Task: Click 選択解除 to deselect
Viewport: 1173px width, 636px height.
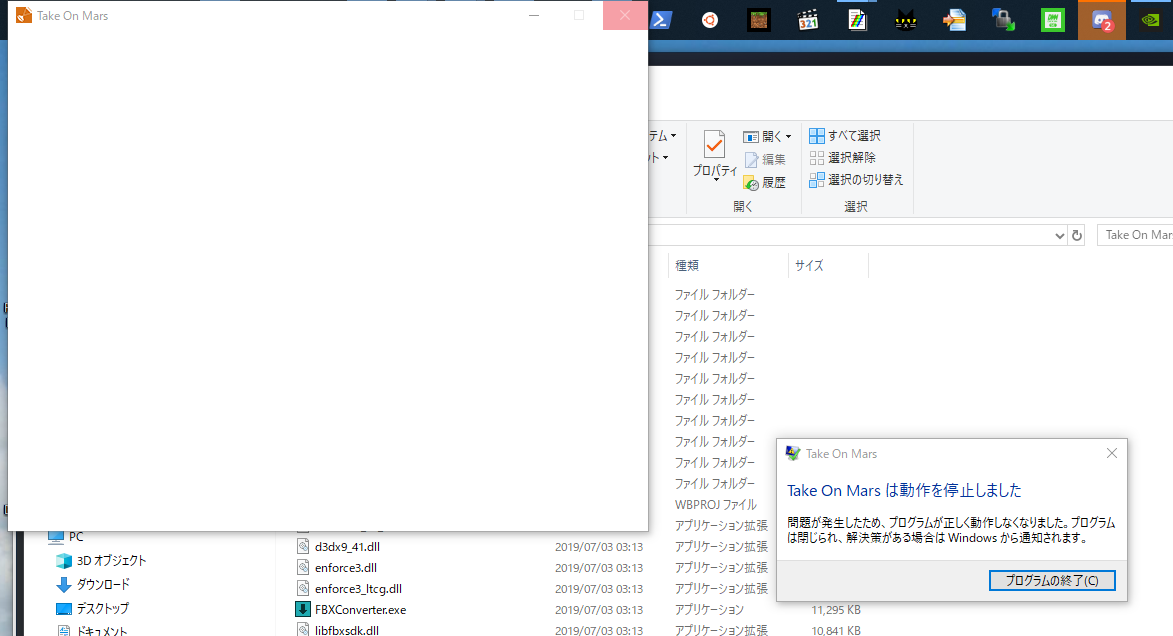Action: (842, 158)
